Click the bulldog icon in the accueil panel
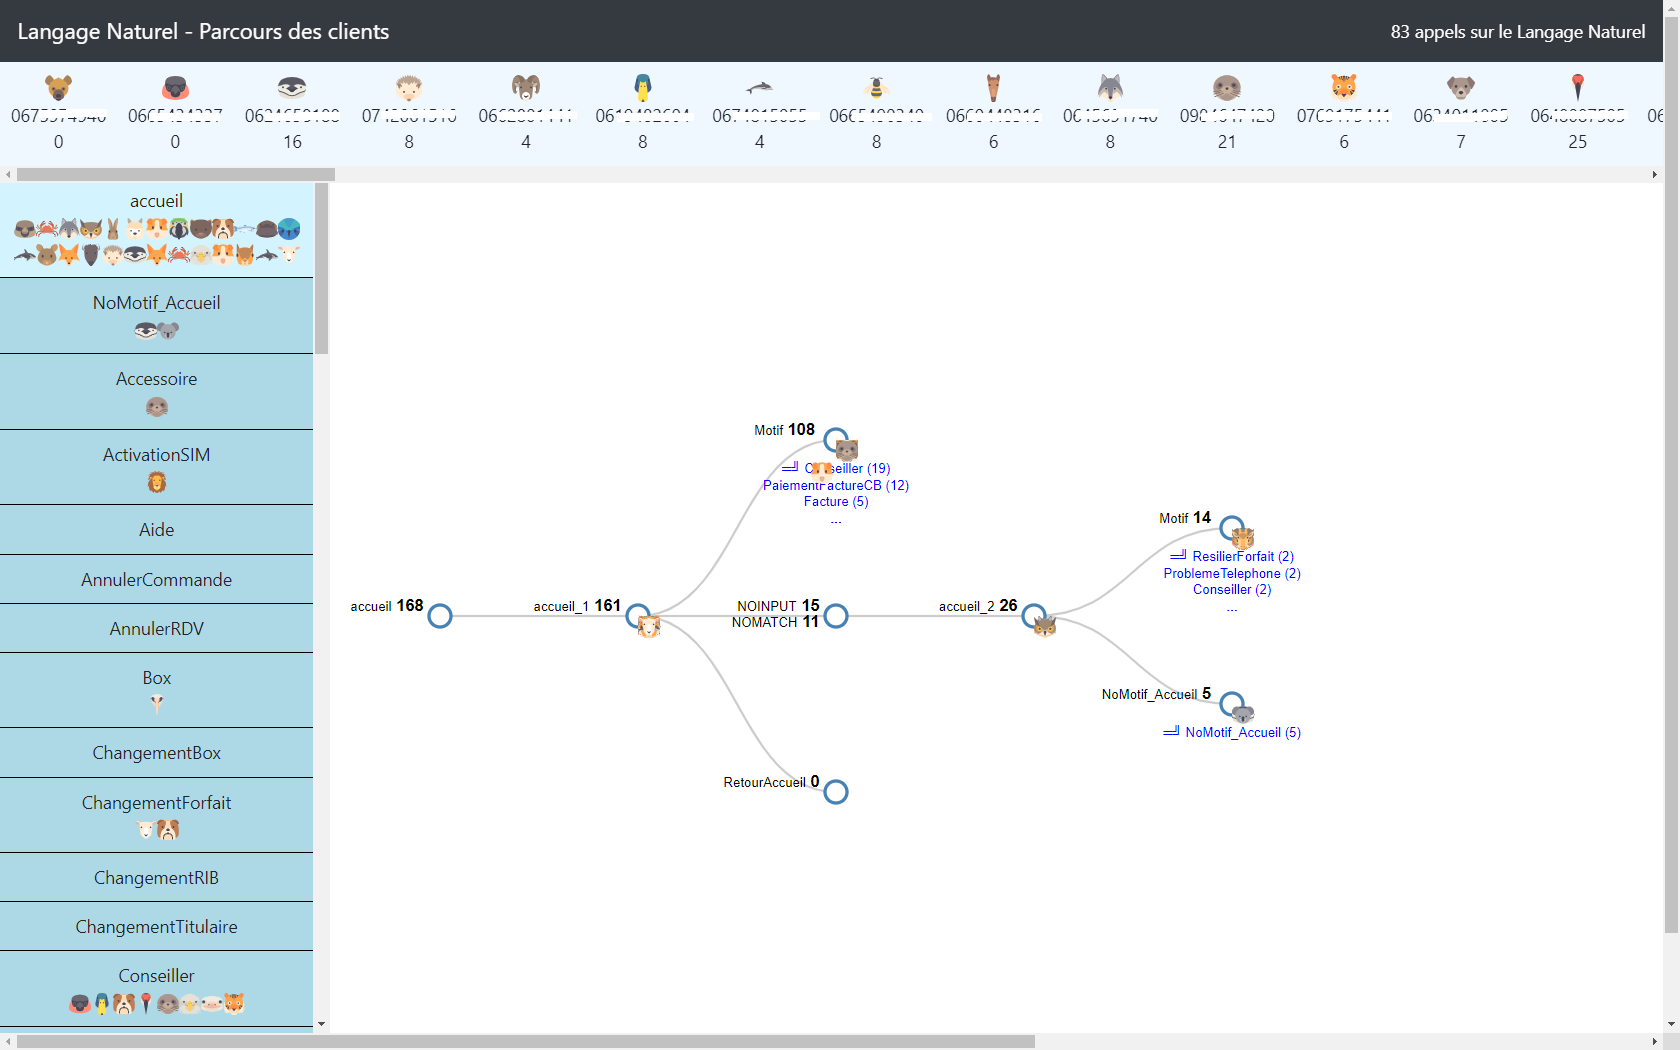 (223, 229)
